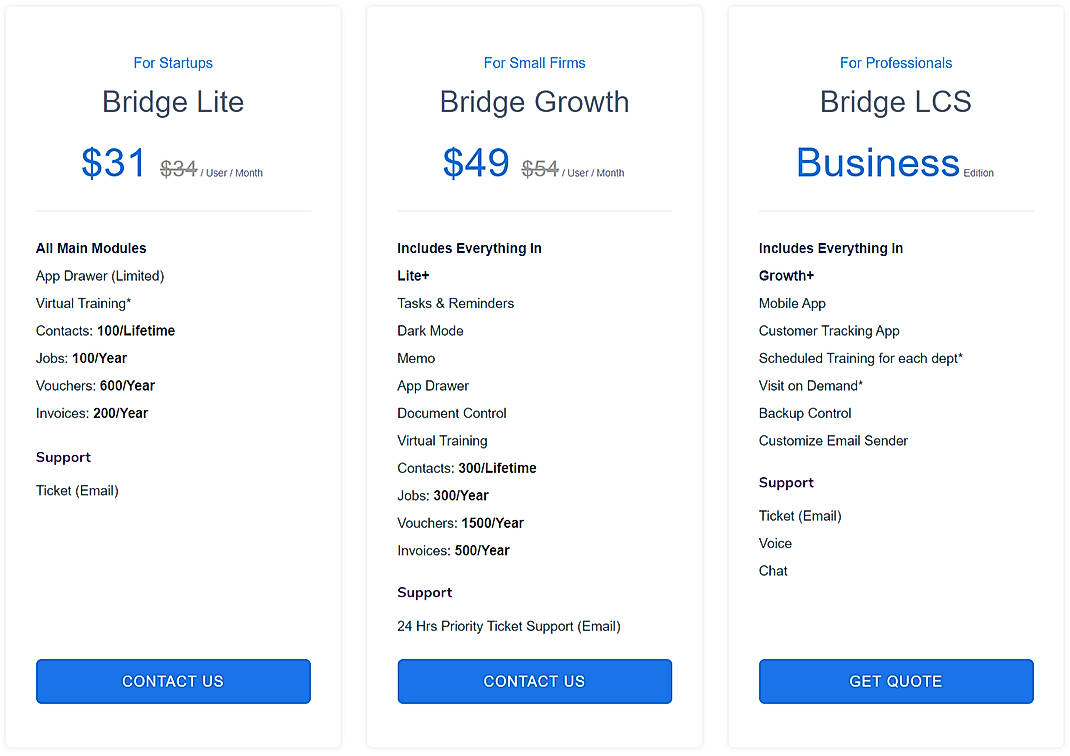This screenshot has height=756, width=1070.
Task: Click GET QUOTE for Bridge LCS Business
Action: point(895,681)
